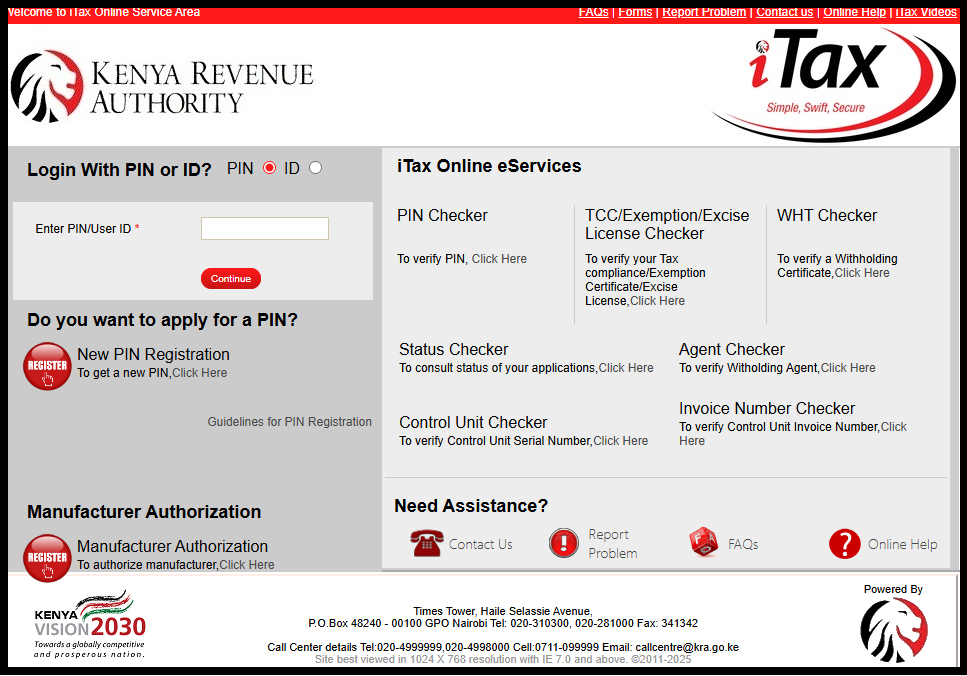This screenshot has width=967, height=676.
Task: Click the Online Help question mark icon
Action: 846,542
